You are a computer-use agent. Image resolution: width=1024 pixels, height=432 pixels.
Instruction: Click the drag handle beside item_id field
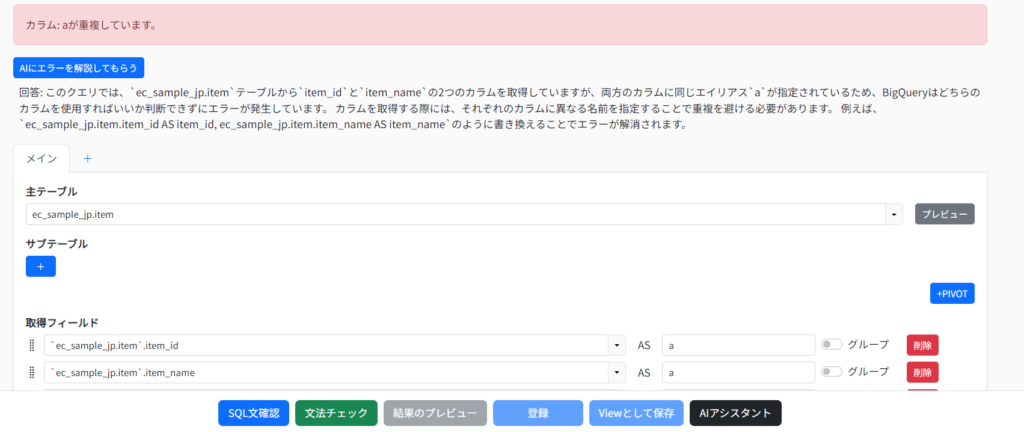32,345
